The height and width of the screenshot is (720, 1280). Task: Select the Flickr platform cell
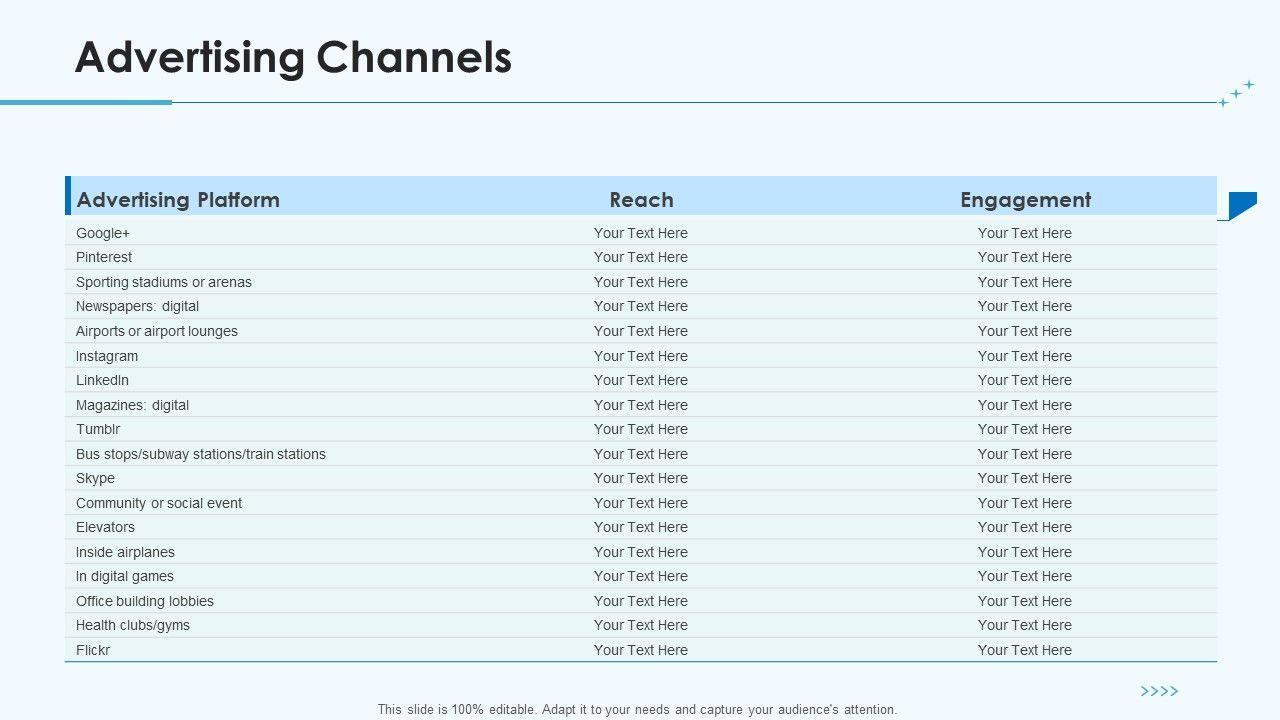click(93, 650)
